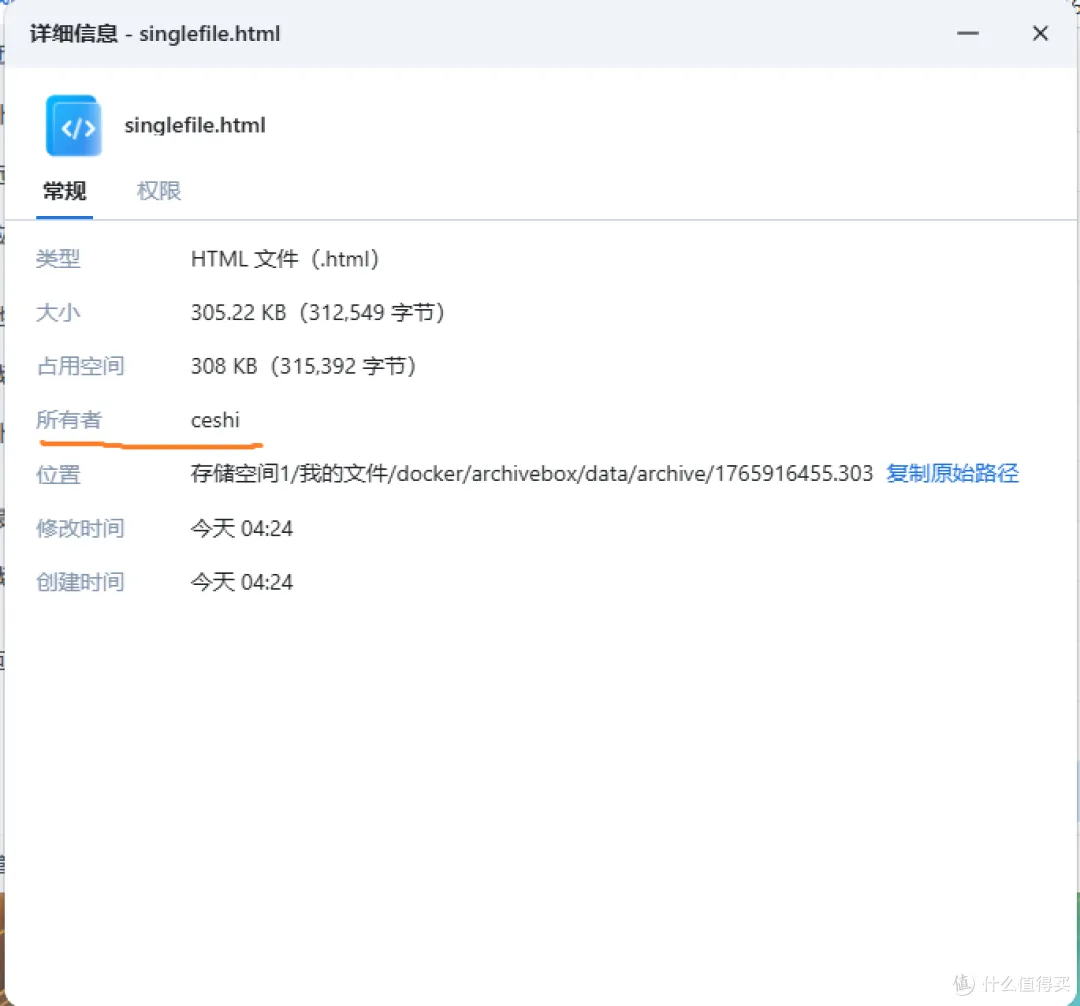Click the singlefile.html file type icon
The image size is (1080, 1006).
pos(74,126)
